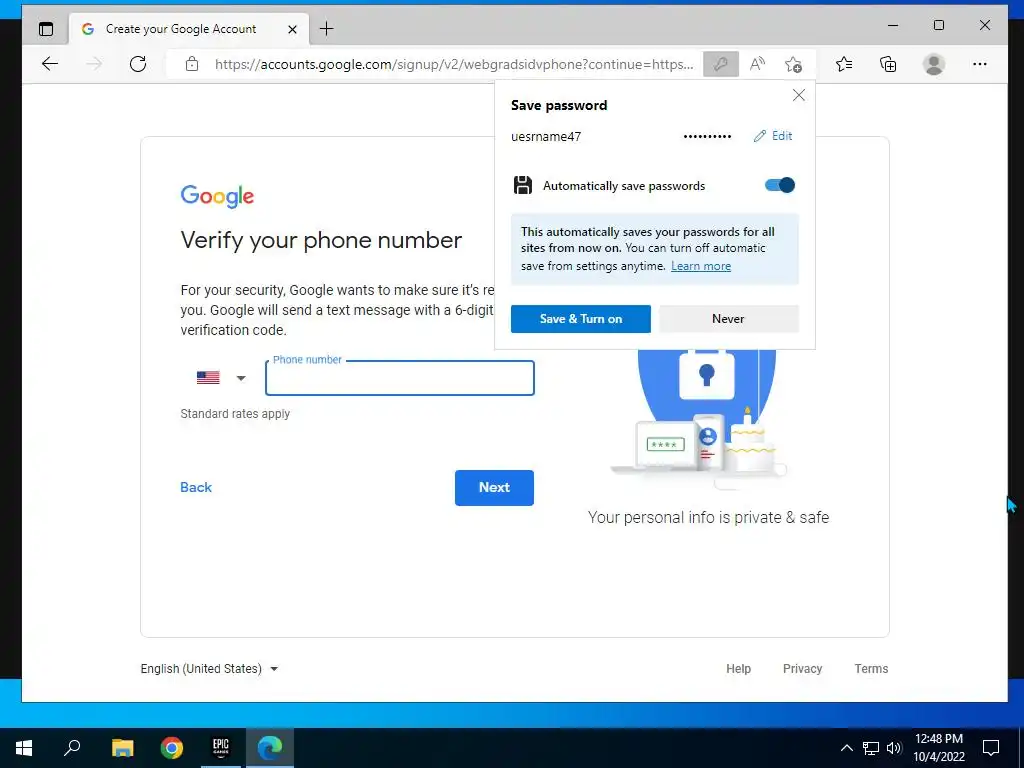This screenshot has height=768, width=1024.
Task: Click Microsoft Edge taskbar icon
Action: [270, 748]
